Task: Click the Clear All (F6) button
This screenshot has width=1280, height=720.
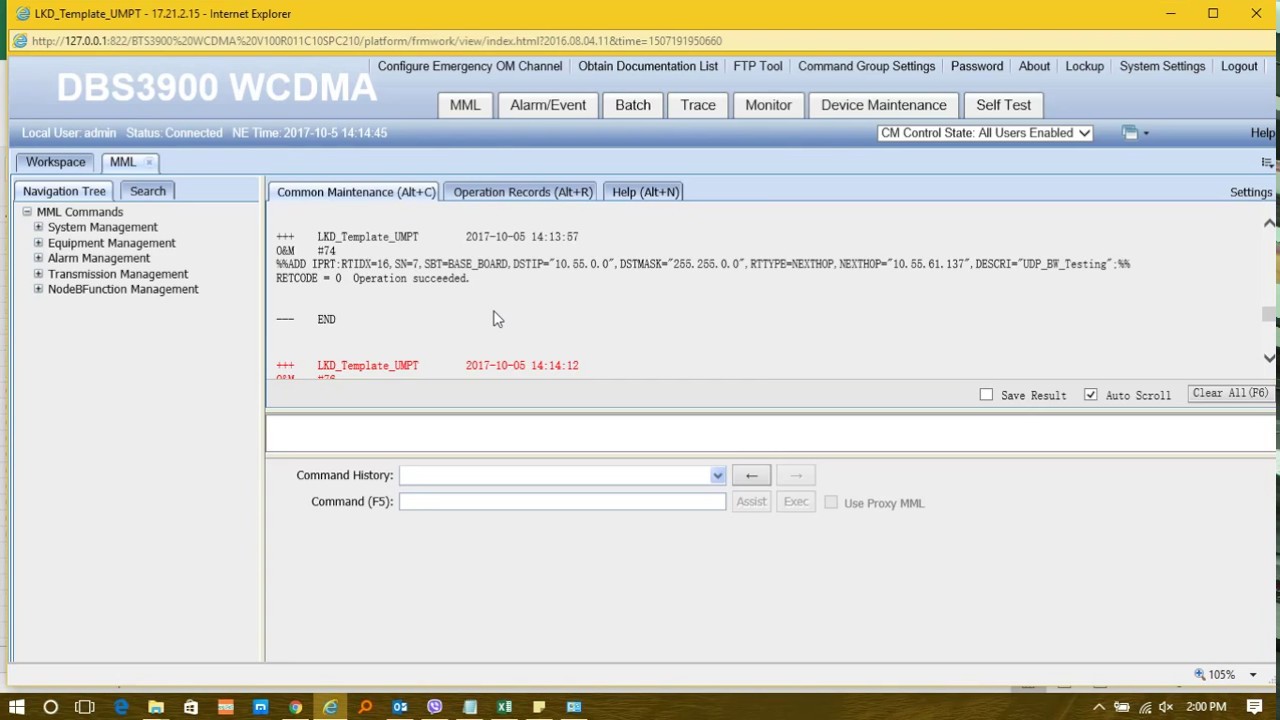Action: pyautogui.click(x=1230, y=393)
